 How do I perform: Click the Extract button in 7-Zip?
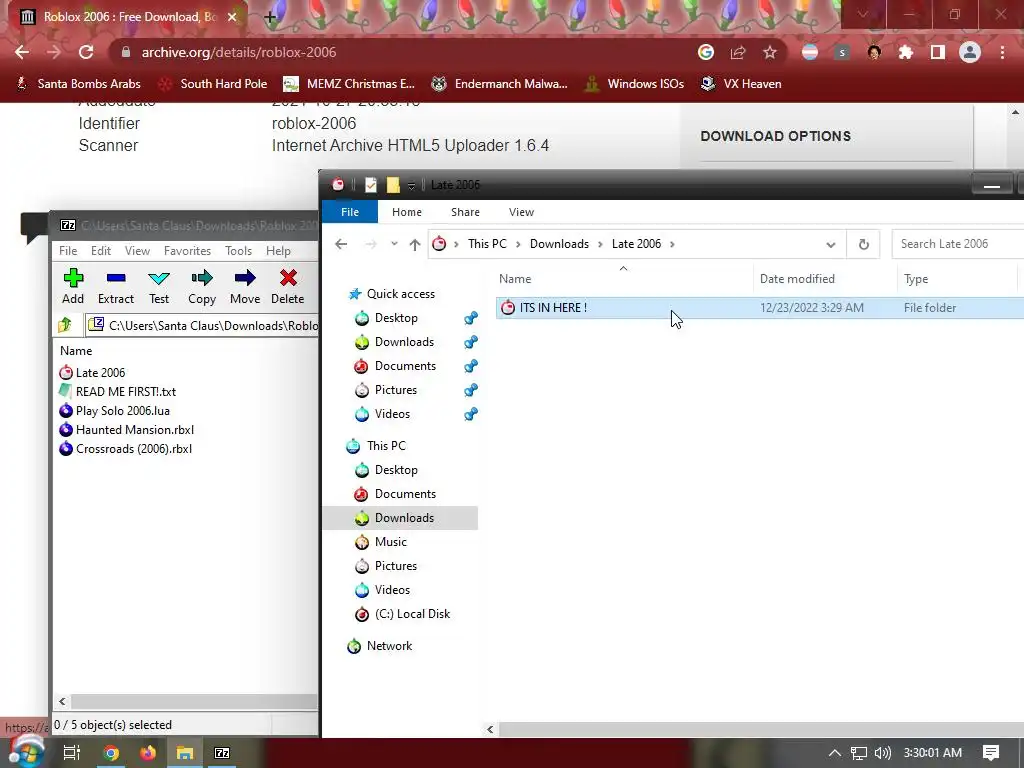[x=116, y=286]
